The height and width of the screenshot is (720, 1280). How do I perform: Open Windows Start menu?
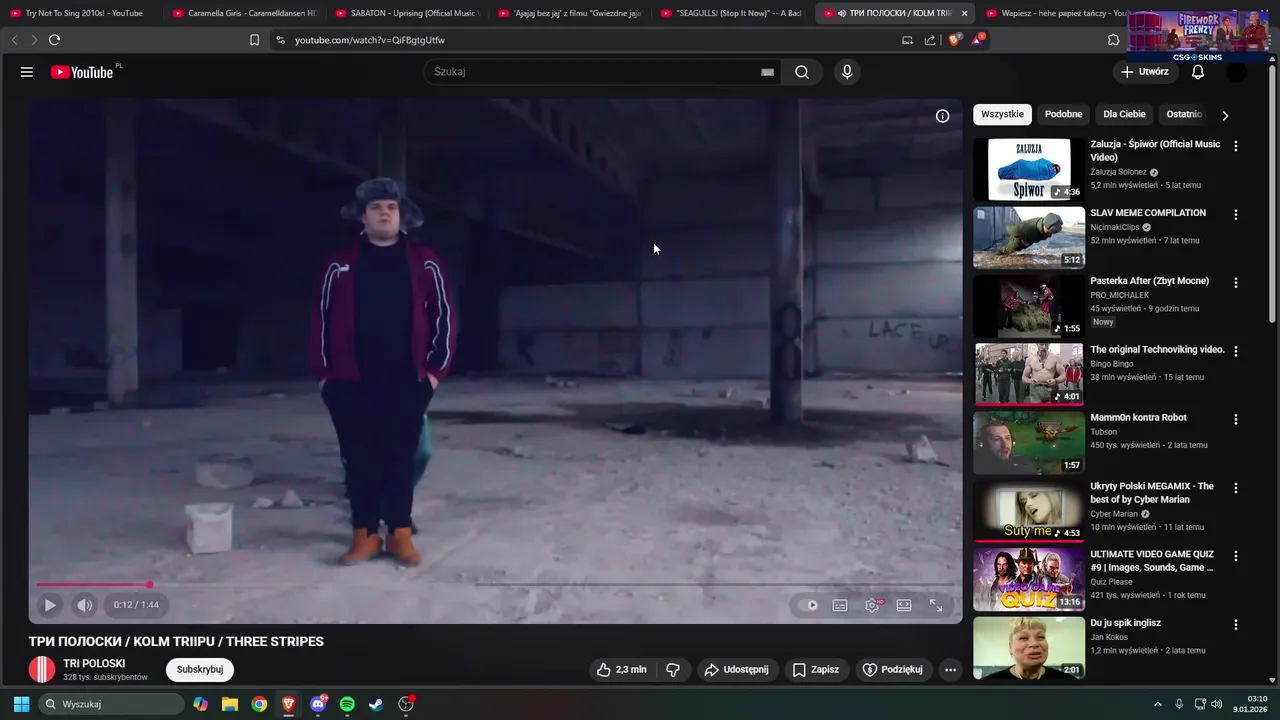coord(21,704)
